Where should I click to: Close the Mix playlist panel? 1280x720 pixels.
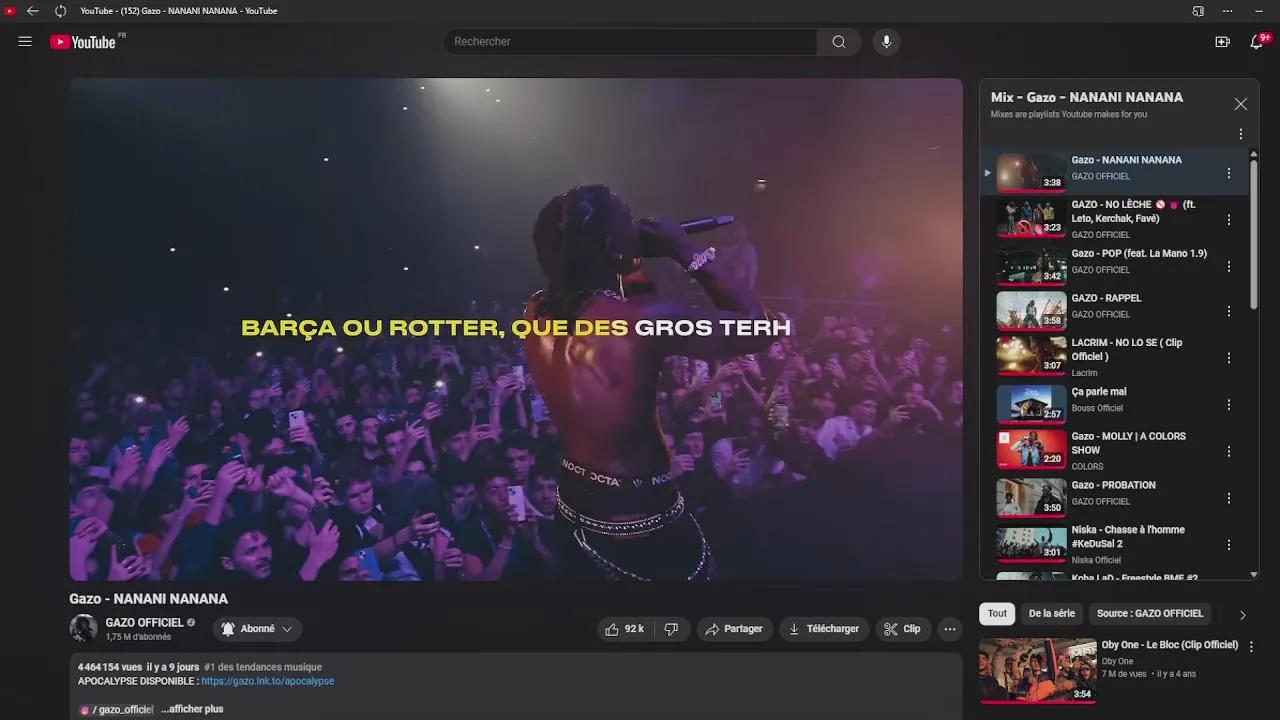click(1240, 104)
